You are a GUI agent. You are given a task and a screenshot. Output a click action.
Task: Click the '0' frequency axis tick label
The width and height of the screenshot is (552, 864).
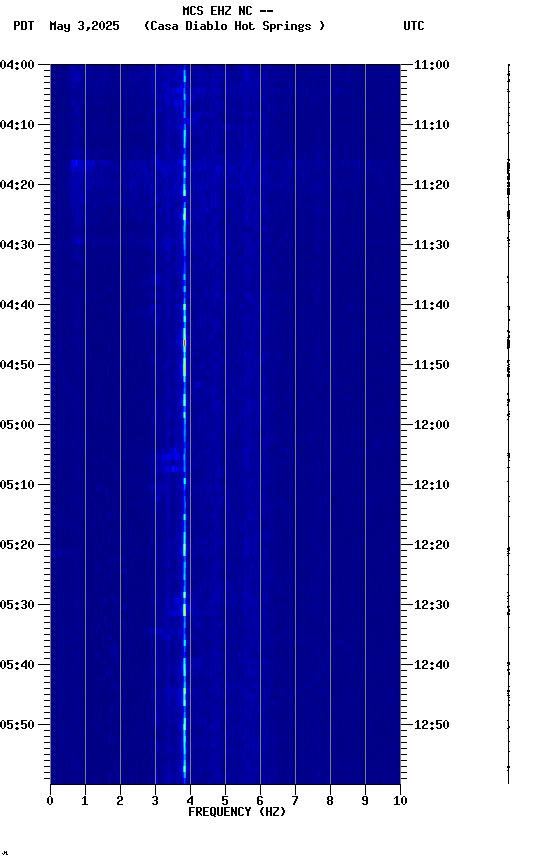point(50,801)
